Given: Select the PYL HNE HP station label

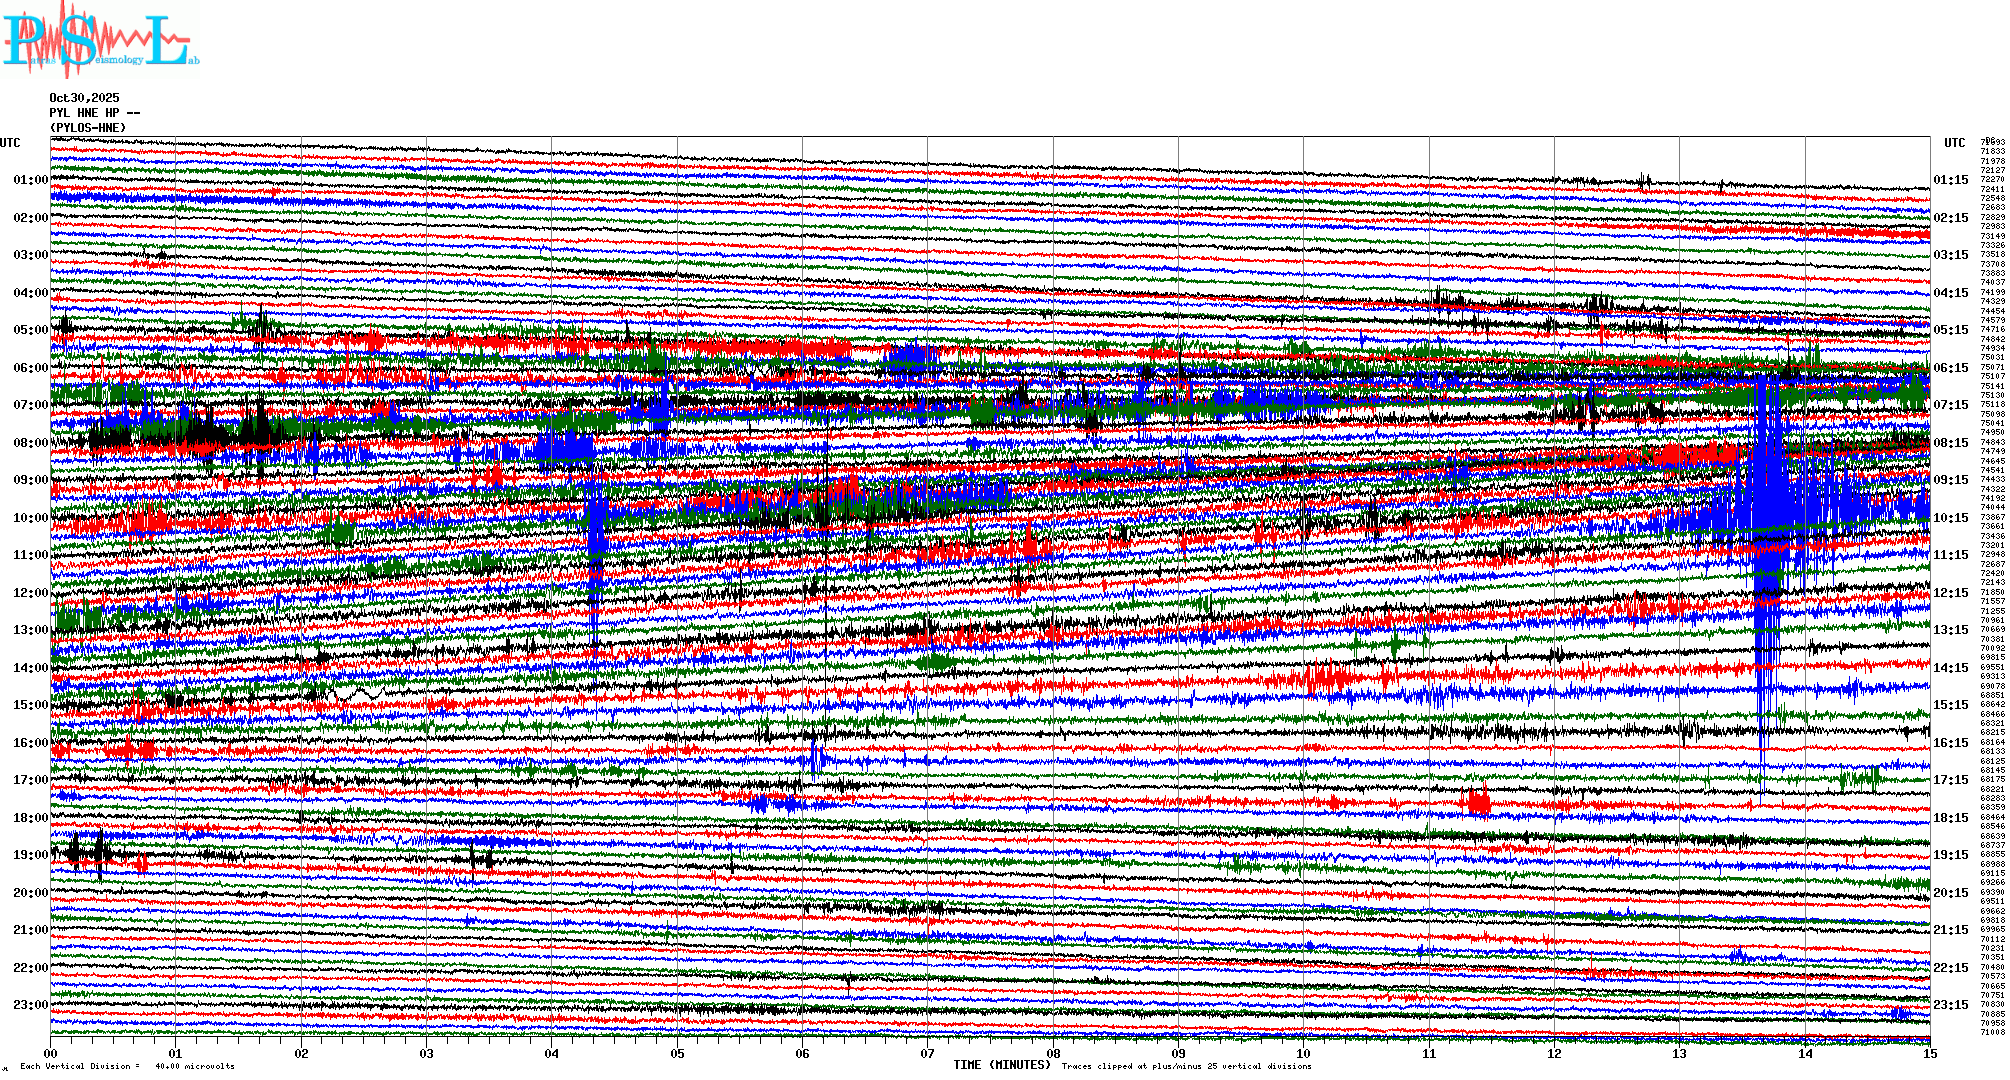Looking at the screenshot, I should click(94, 113).
